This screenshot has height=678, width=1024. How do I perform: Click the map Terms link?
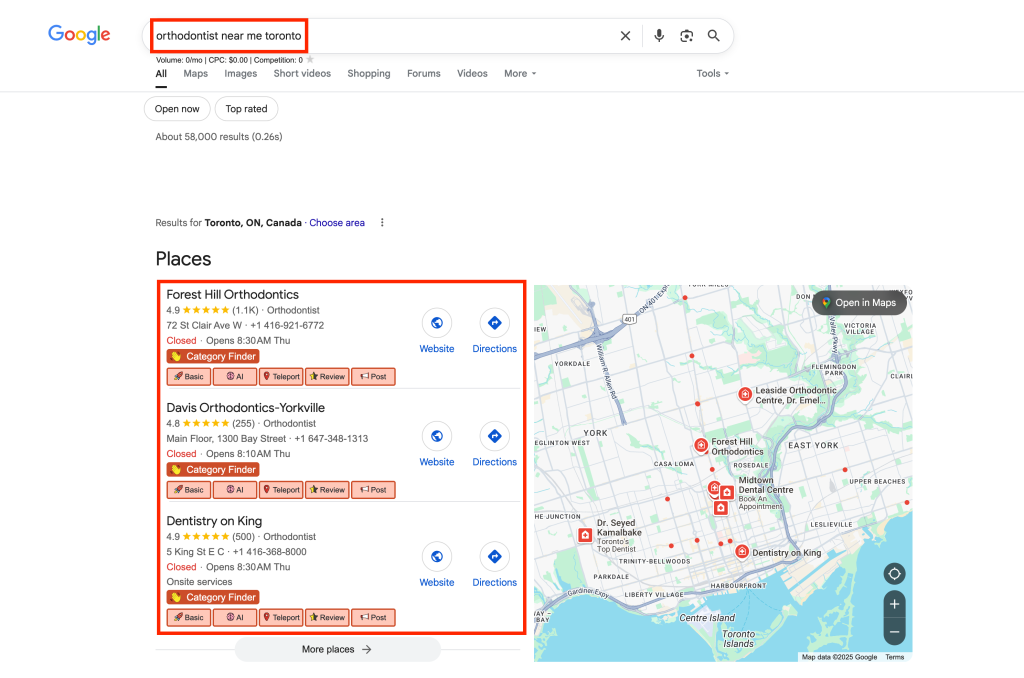894,657
